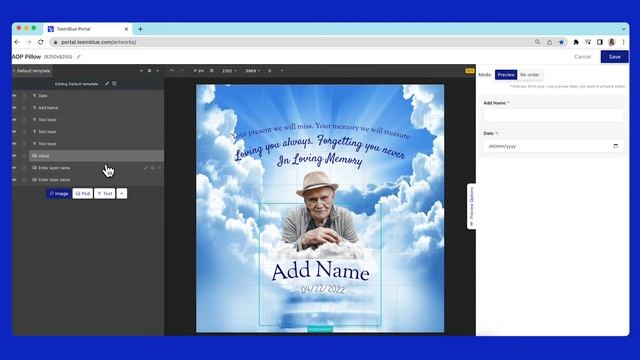The width and height of the screenshot is (640, 360).
Task: Switch mode to Re-order
Action: [530, 75]
